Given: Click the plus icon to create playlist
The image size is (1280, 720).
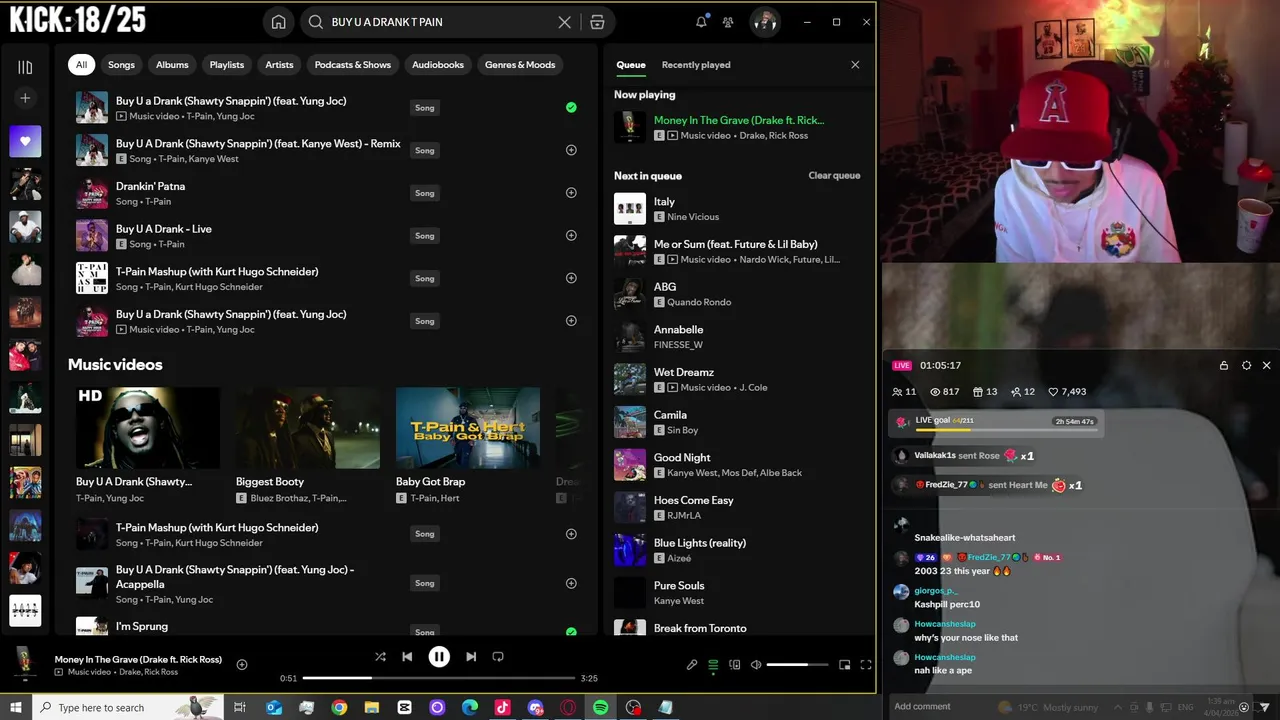Looking at the screenshot, I should click(x=25, y=98).
